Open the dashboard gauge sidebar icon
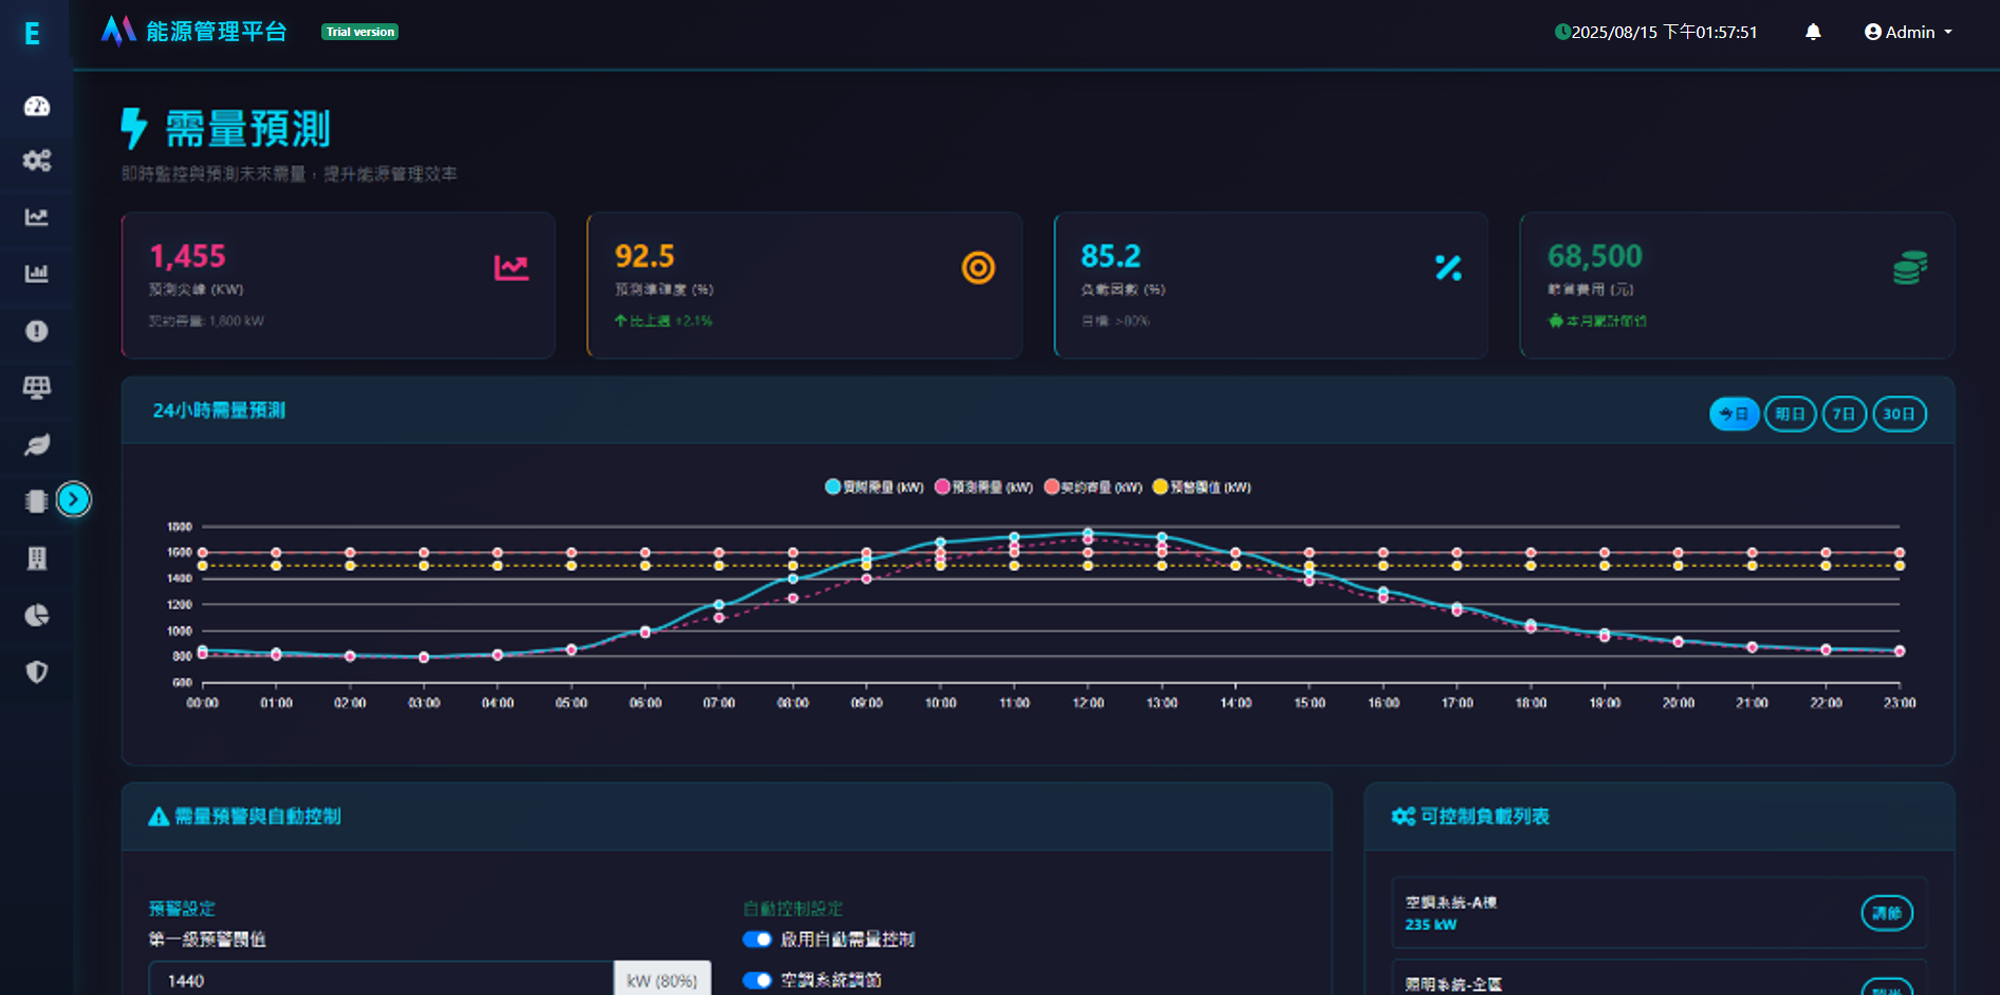This screenshot has height=995, width=2000. click(x=37, y=106)
